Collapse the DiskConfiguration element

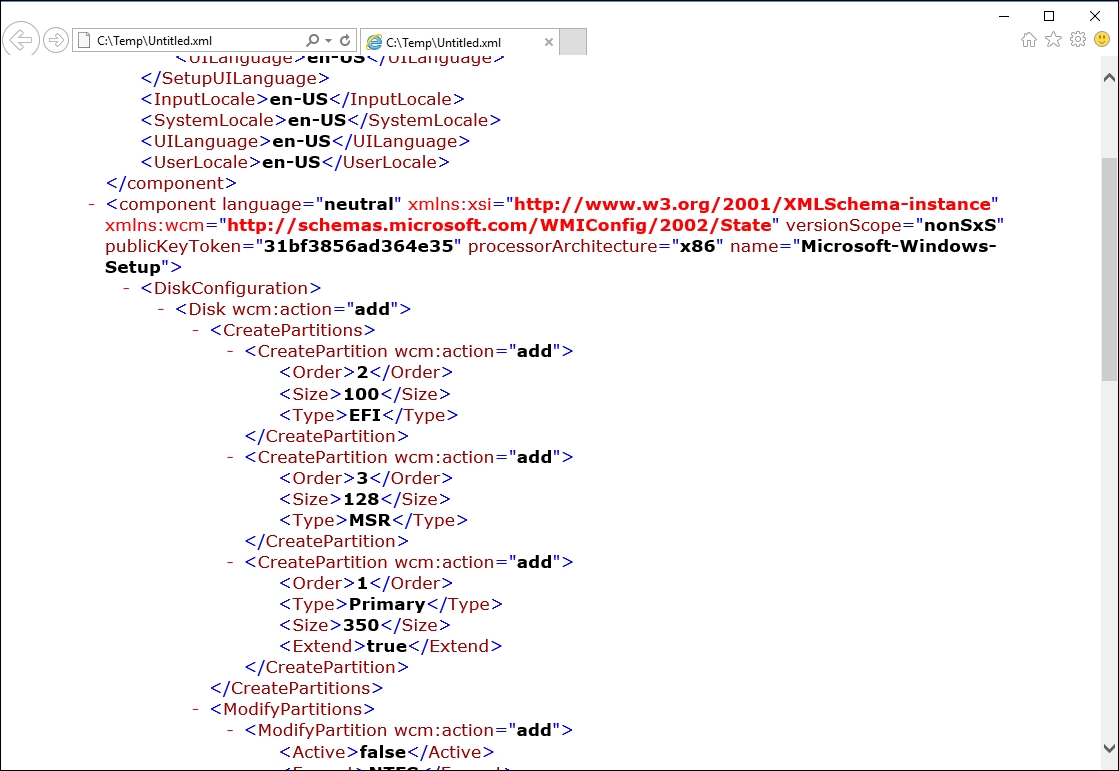127,289
